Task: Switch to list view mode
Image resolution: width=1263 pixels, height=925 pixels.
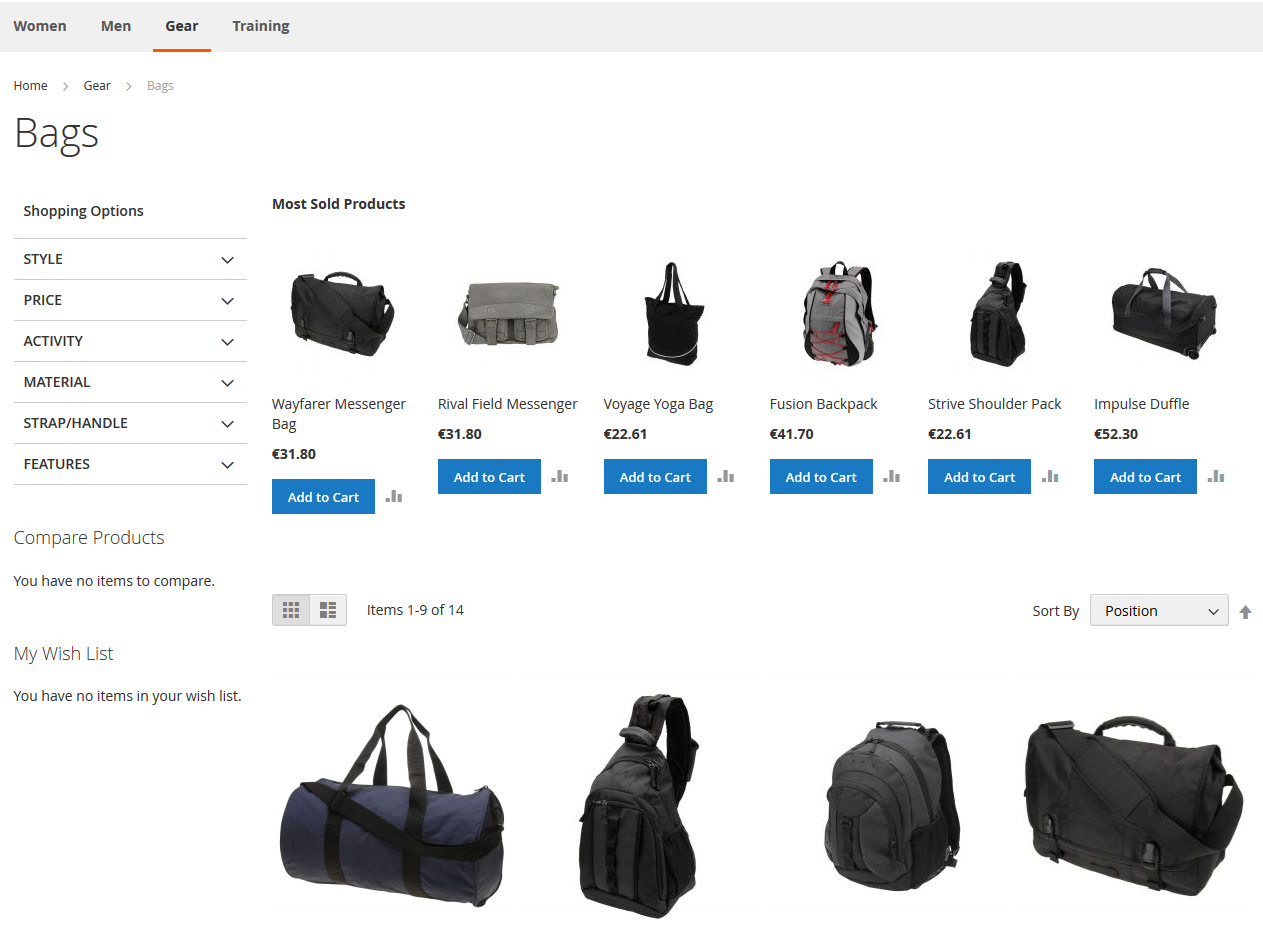Action: [x=328, y=610]
